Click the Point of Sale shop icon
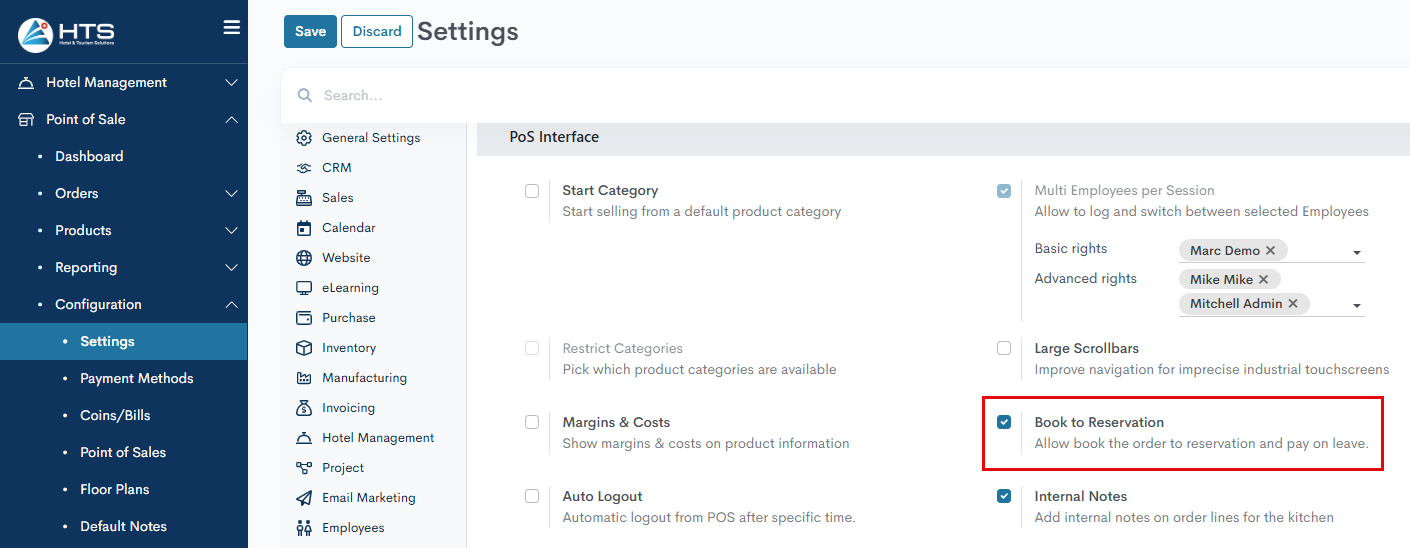 [27, 119]
